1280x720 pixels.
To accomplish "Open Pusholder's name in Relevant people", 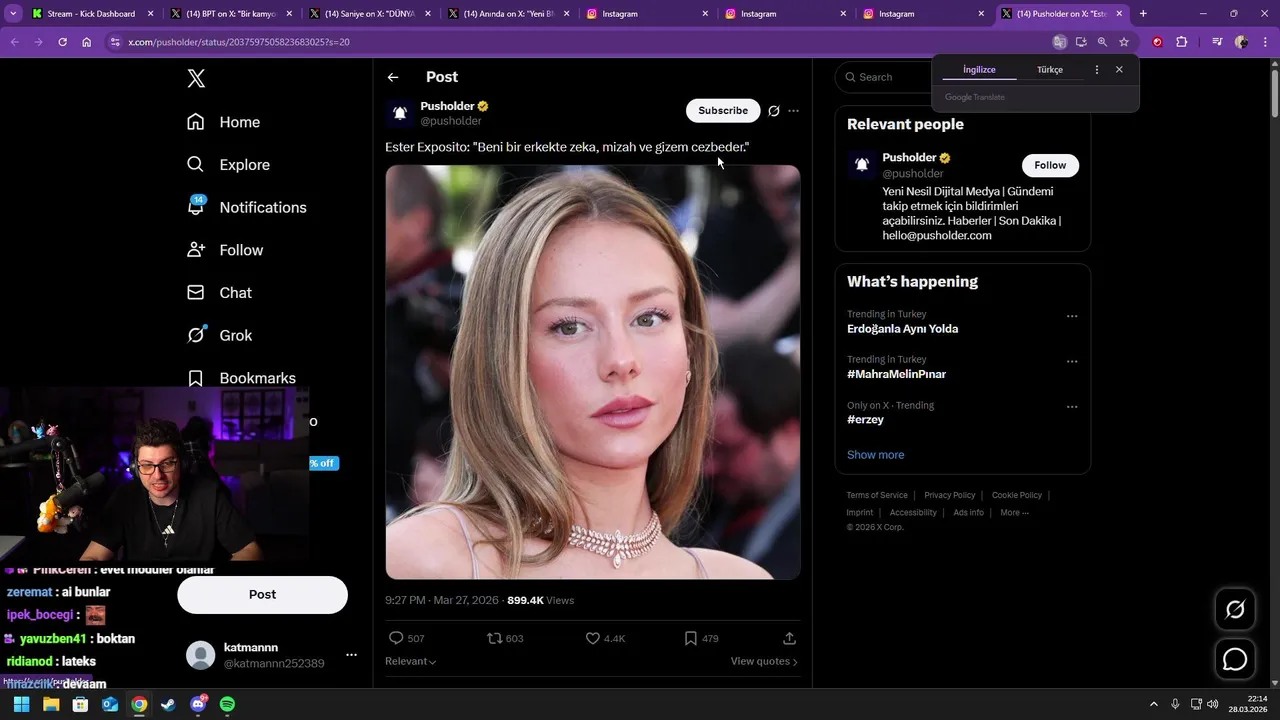I will pyautogui.click(x=909, y=158).
